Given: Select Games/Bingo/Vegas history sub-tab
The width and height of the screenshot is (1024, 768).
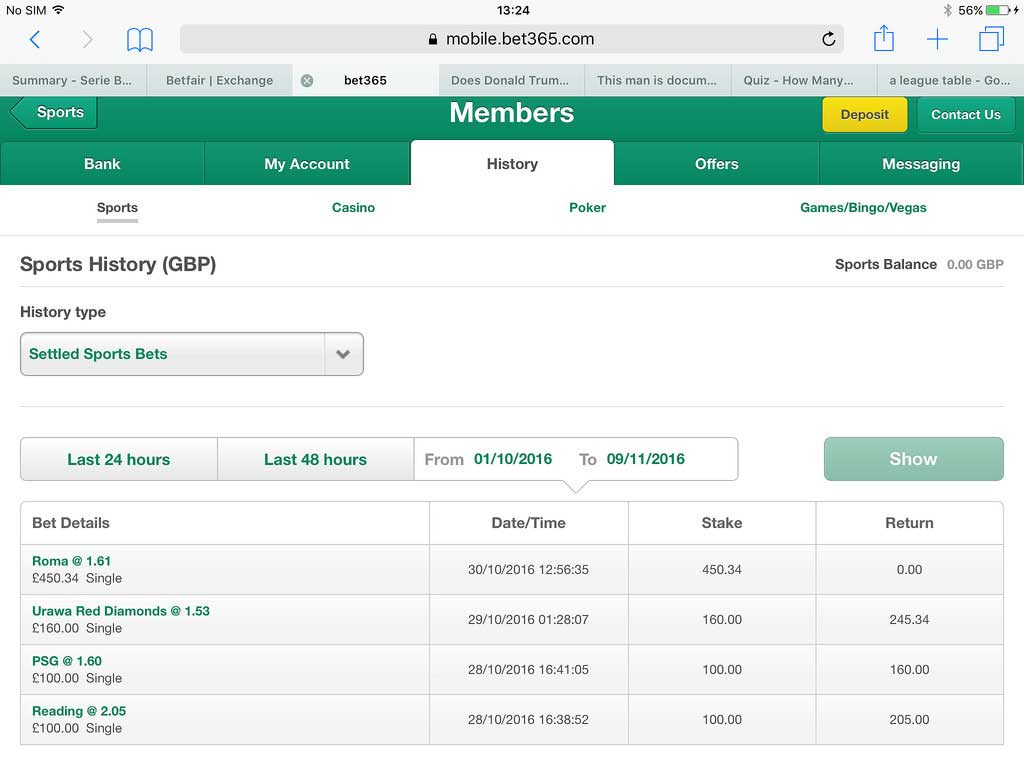Looking at the screenshot, I should click(x=863, y=208).
